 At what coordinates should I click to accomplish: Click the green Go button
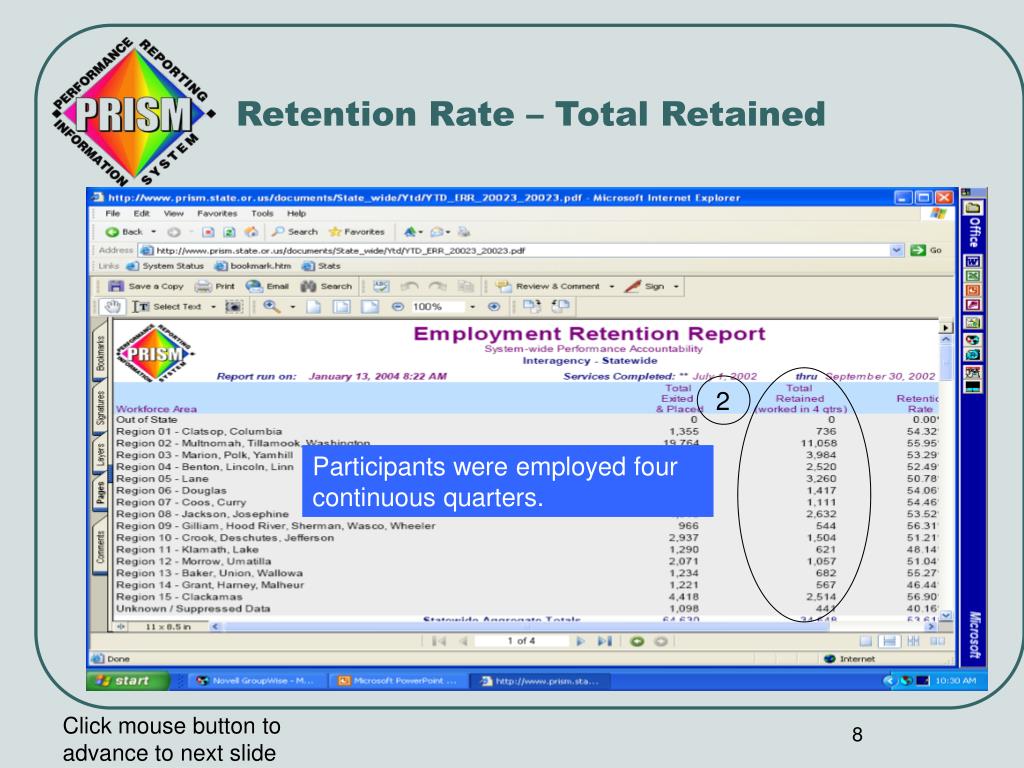click(926, 250)
